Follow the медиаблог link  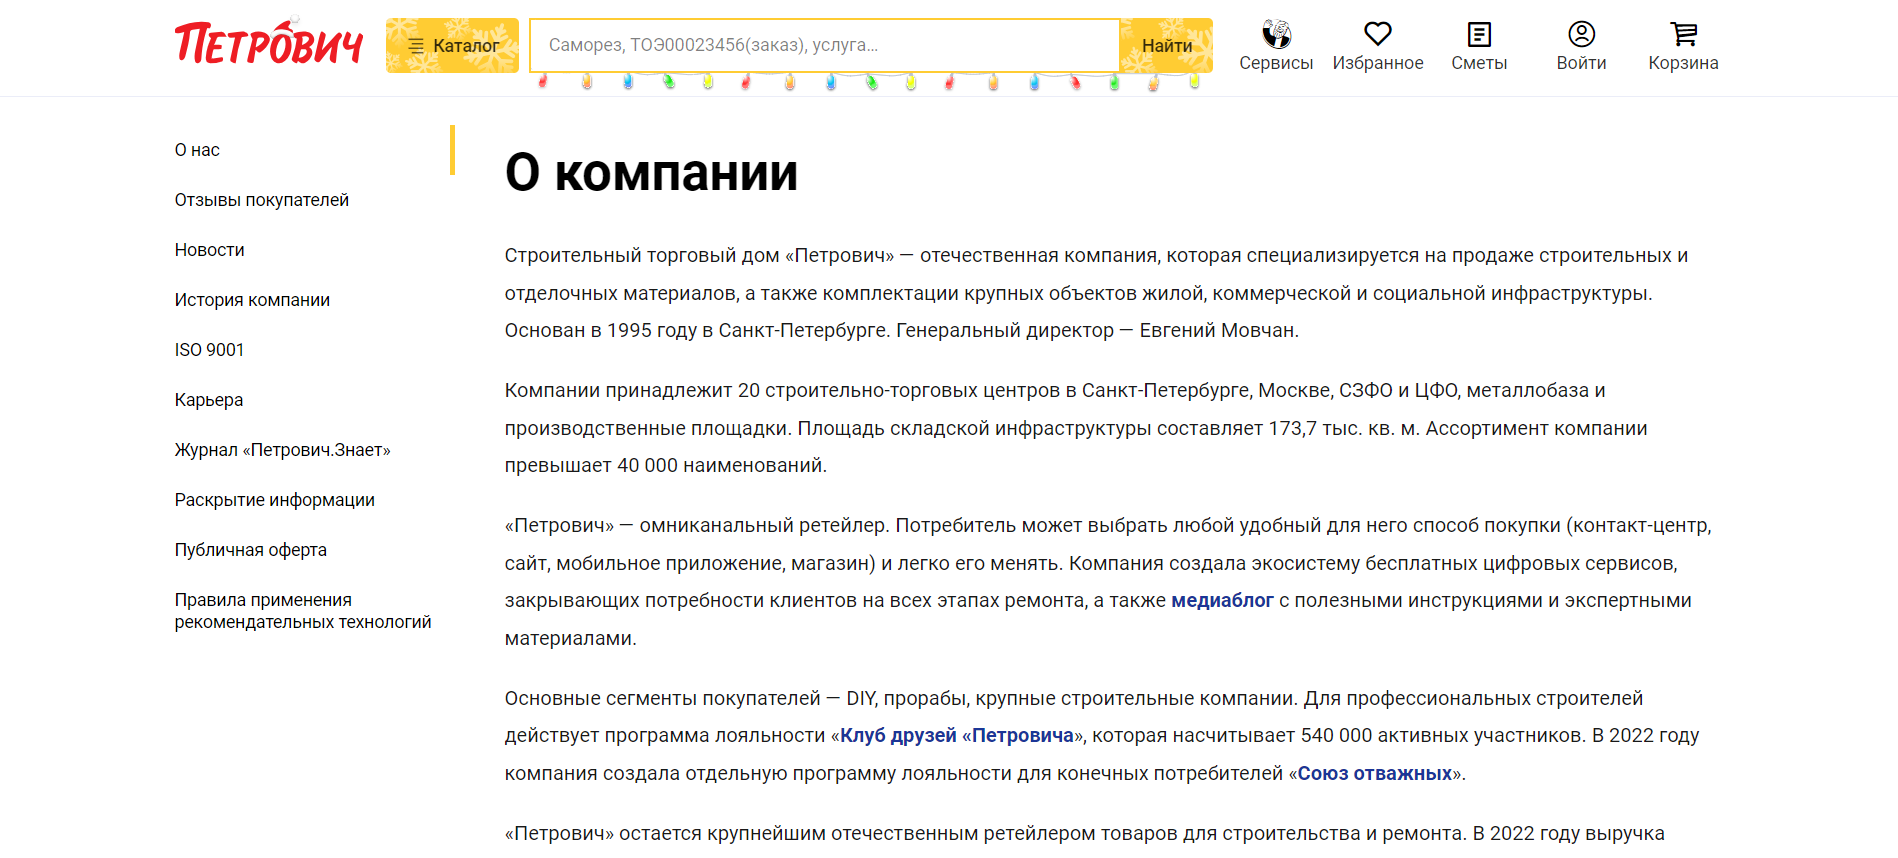click(1222, 601)
